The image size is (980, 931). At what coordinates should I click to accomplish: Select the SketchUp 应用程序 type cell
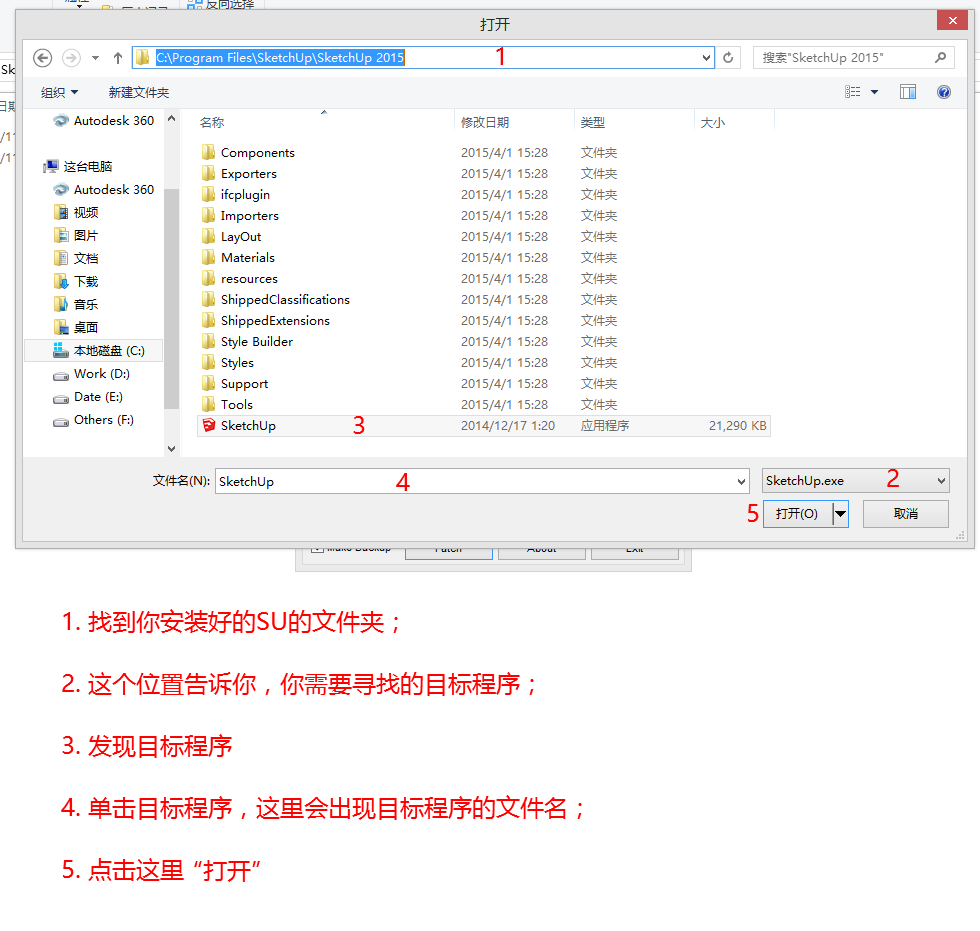pos(604,426)
